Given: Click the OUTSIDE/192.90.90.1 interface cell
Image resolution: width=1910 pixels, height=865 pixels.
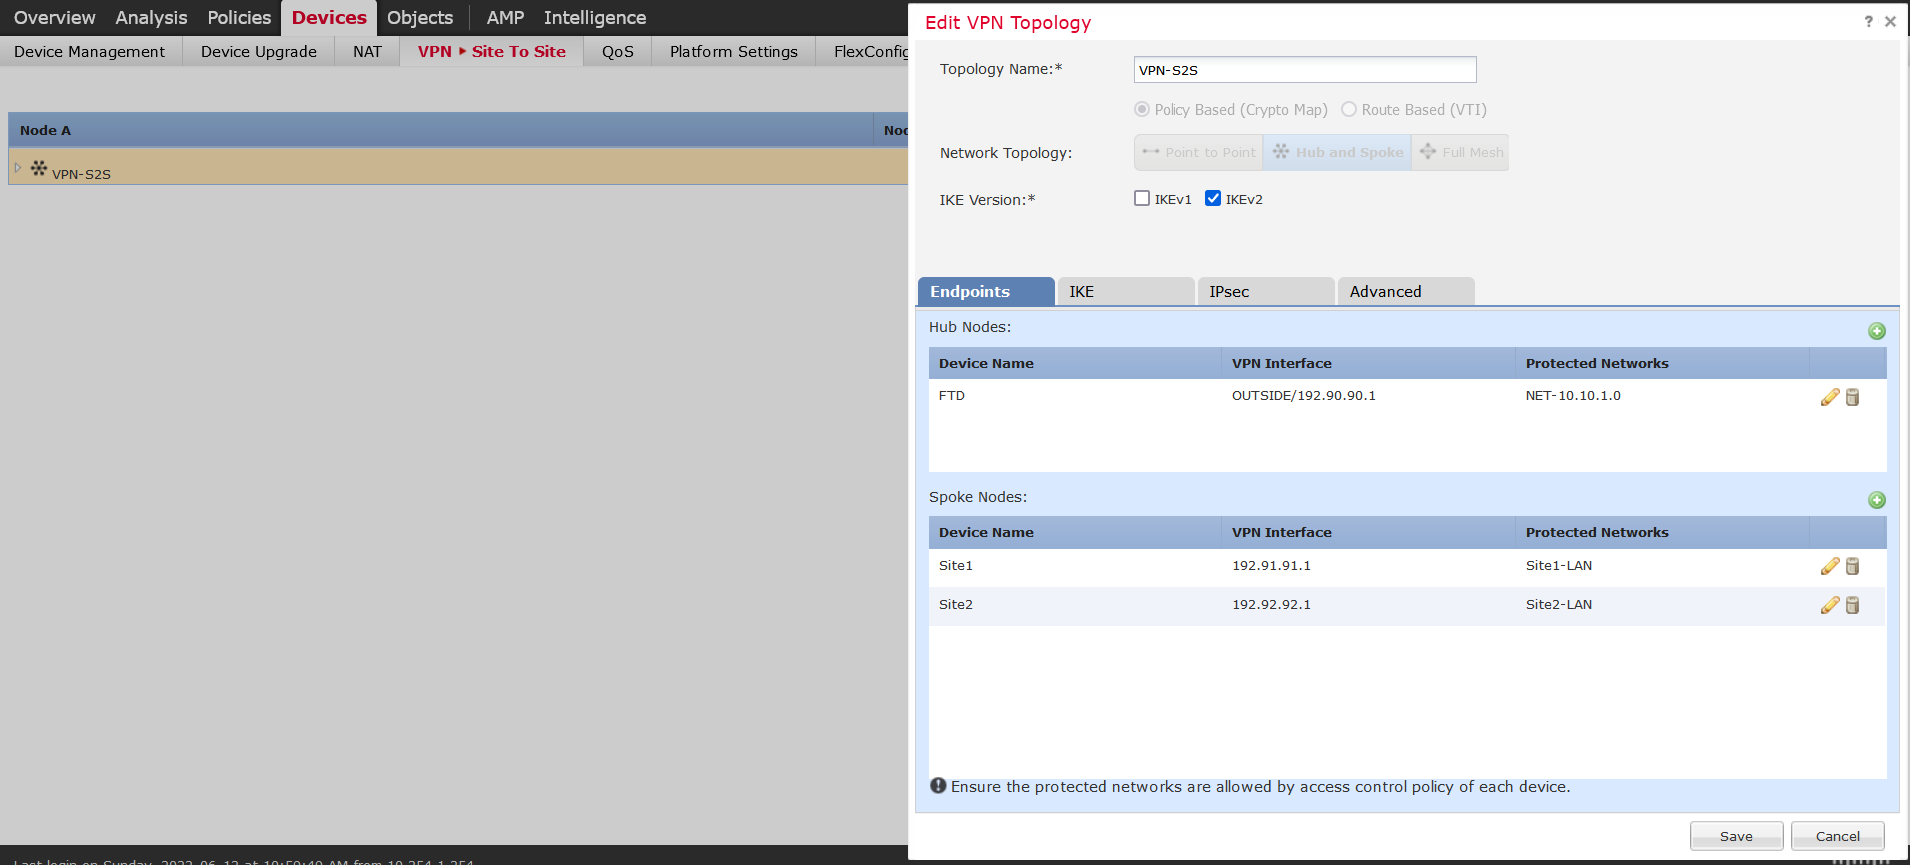Looking at the screenshot, I should [1304, 395].
